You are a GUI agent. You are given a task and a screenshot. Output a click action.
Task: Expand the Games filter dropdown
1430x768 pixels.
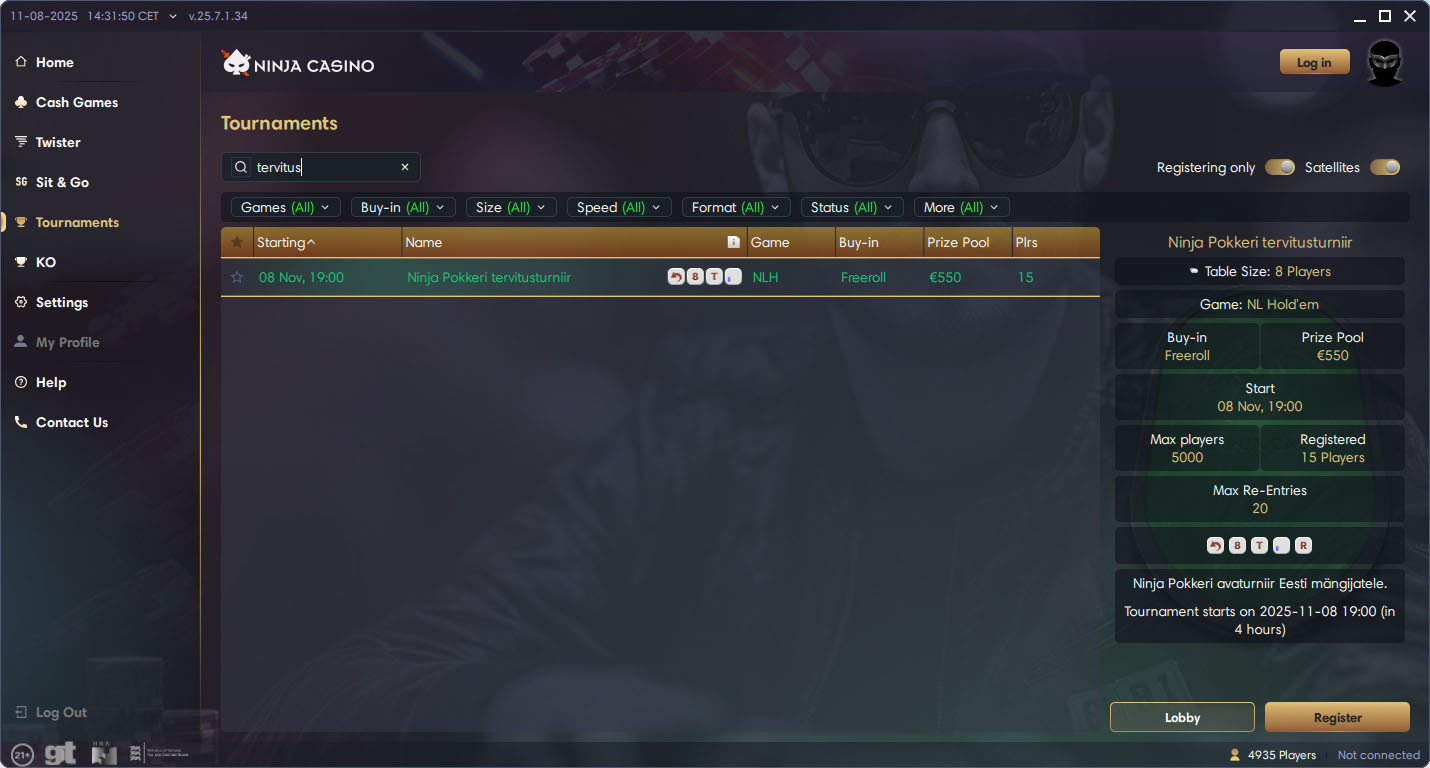click(x=286, y=207)
